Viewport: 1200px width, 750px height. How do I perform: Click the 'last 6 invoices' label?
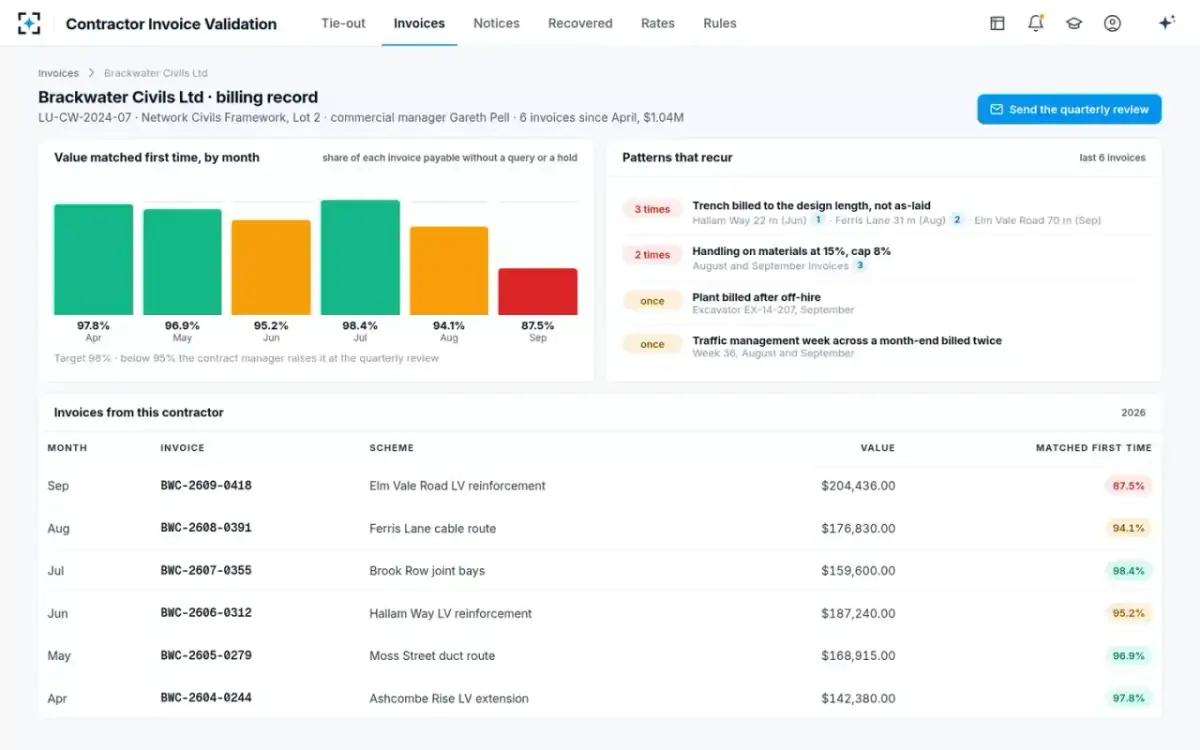tap(1112, 157)
